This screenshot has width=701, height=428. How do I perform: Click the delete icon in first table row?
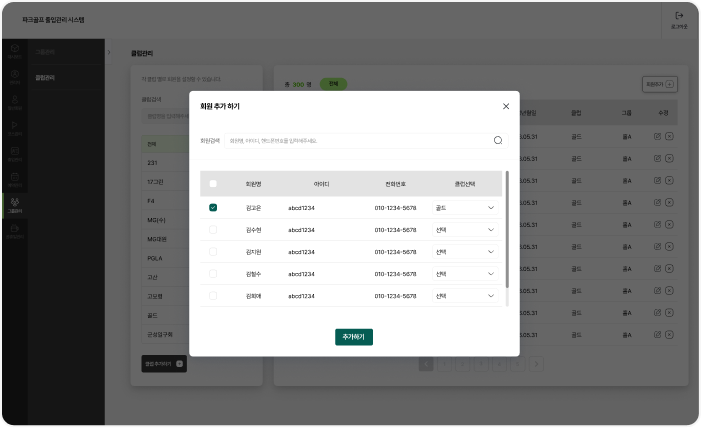669,135
